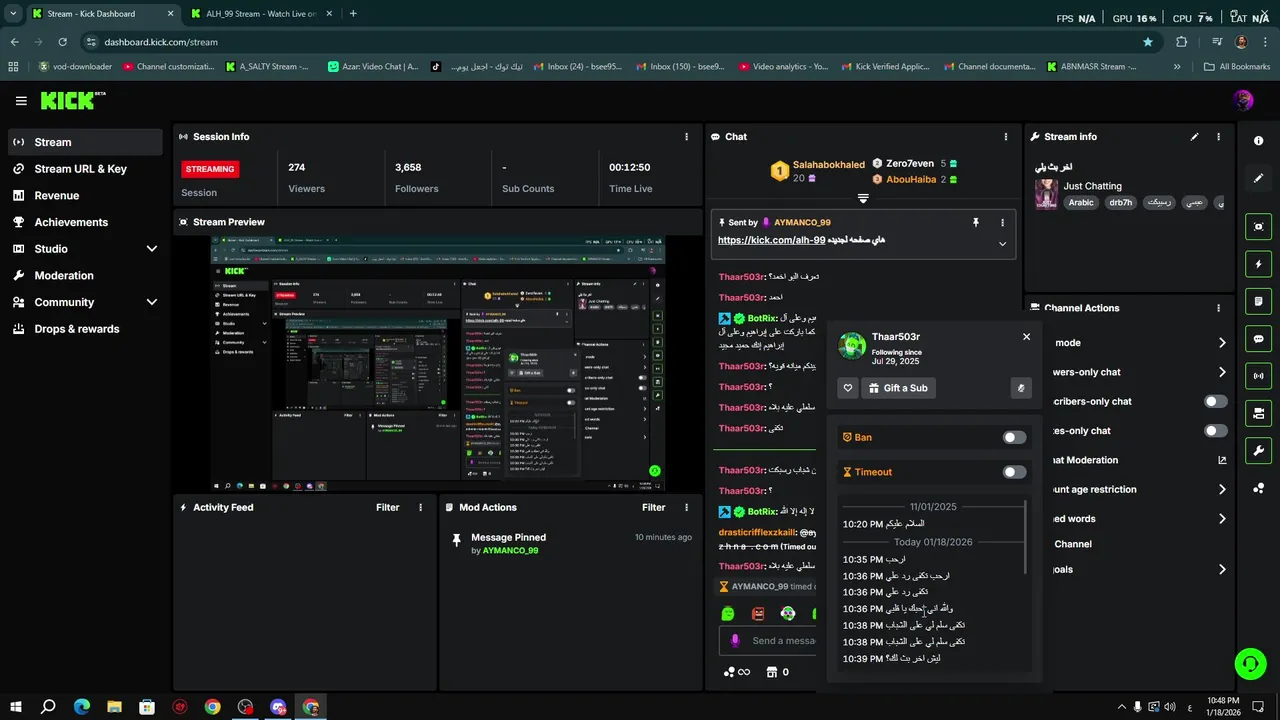Open the slow mode chevron
Viewport: 1280px width, 720px height.
coord(1222,343)
